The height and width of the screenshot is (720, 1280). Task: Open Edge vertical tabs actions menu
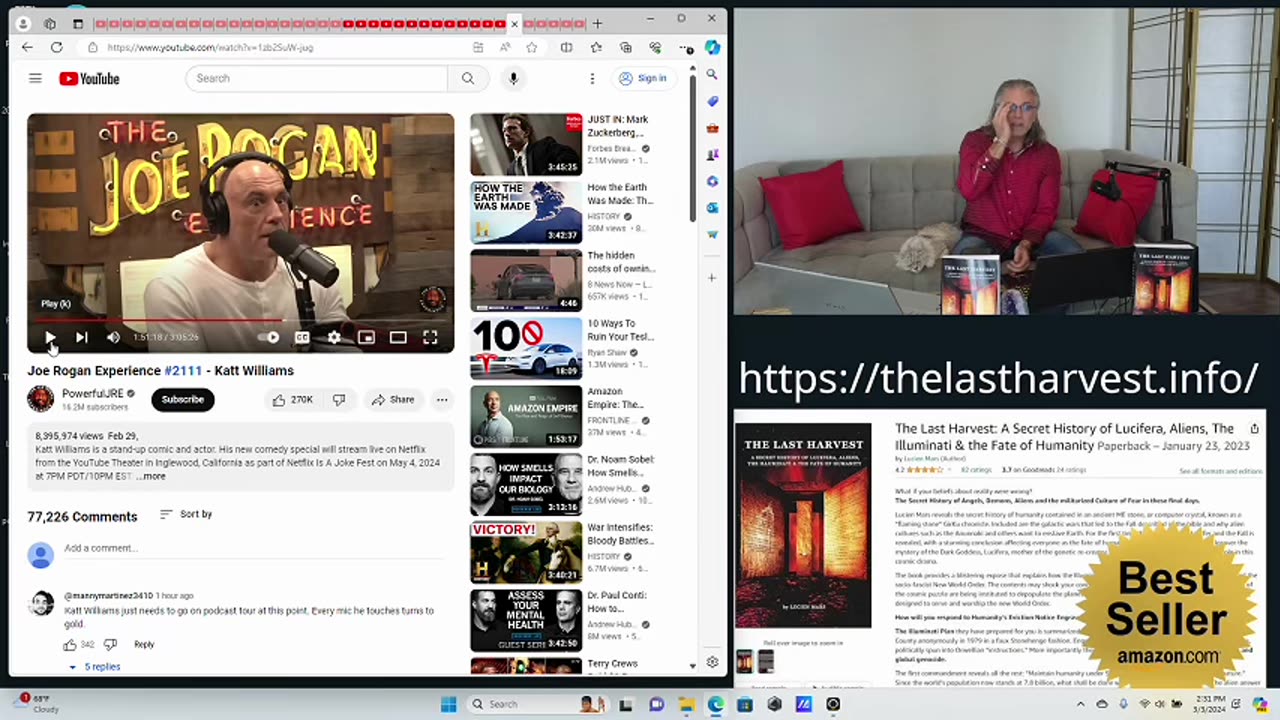click(x=78, y=23)
